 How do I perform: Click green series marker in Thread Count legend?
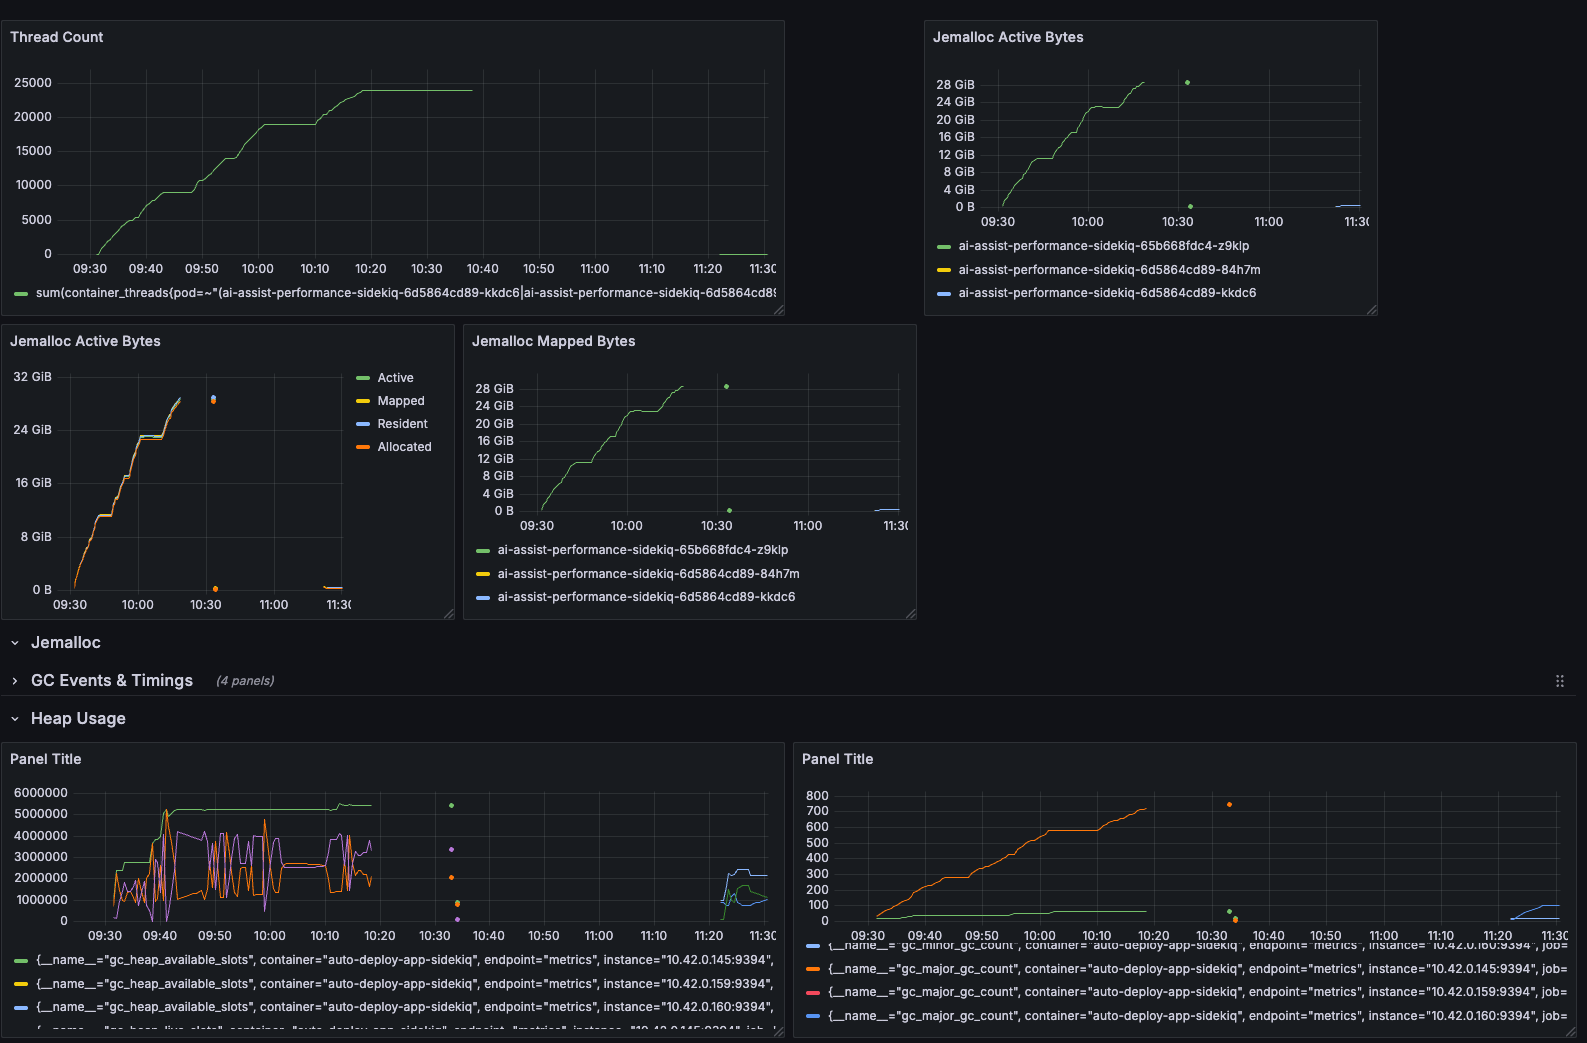pyautogui.click(x=21, y=294)
